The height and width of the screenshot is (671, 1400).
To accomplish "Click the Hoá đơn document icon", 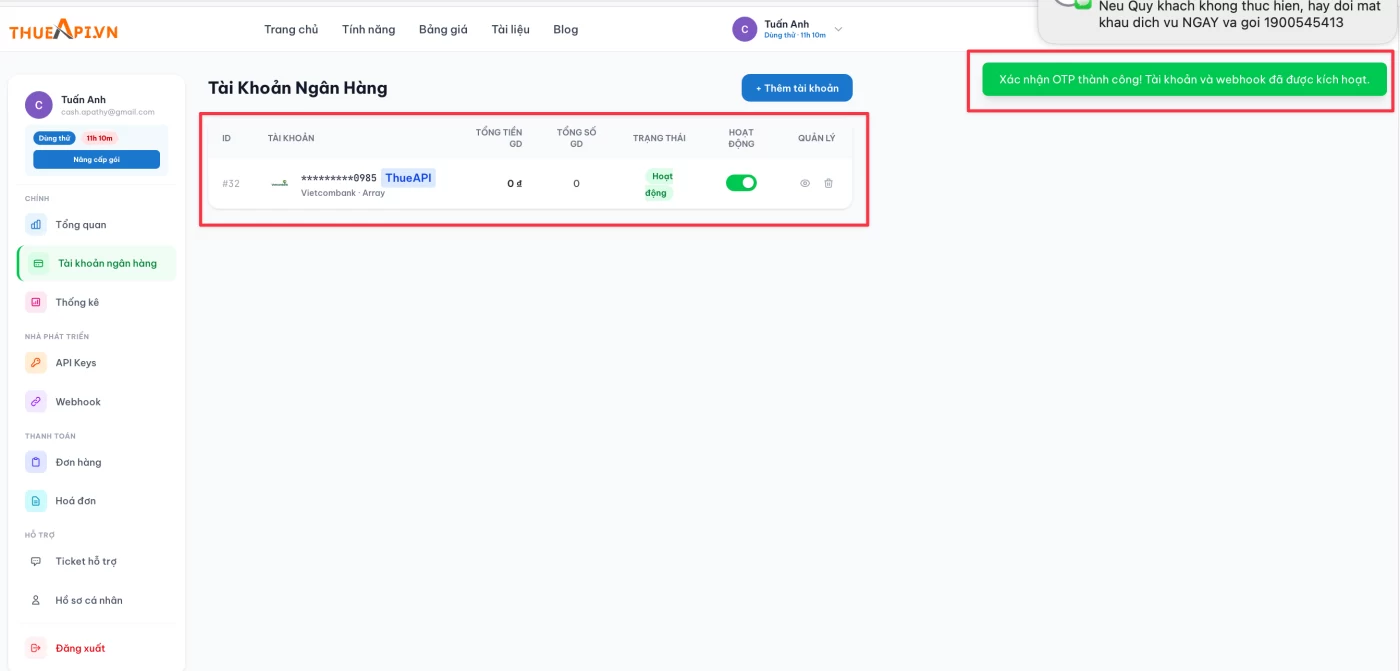I will point(36,501).
